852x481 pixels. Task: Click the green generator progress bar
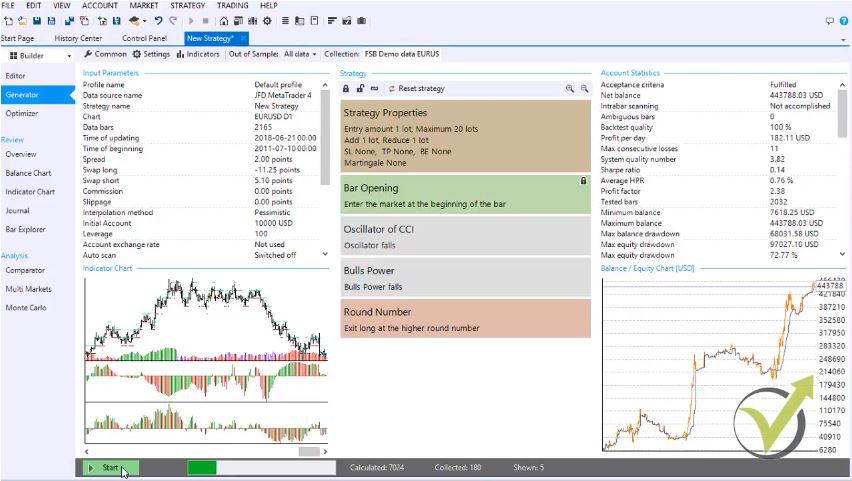pyautogui.click(x=201, y=467)
